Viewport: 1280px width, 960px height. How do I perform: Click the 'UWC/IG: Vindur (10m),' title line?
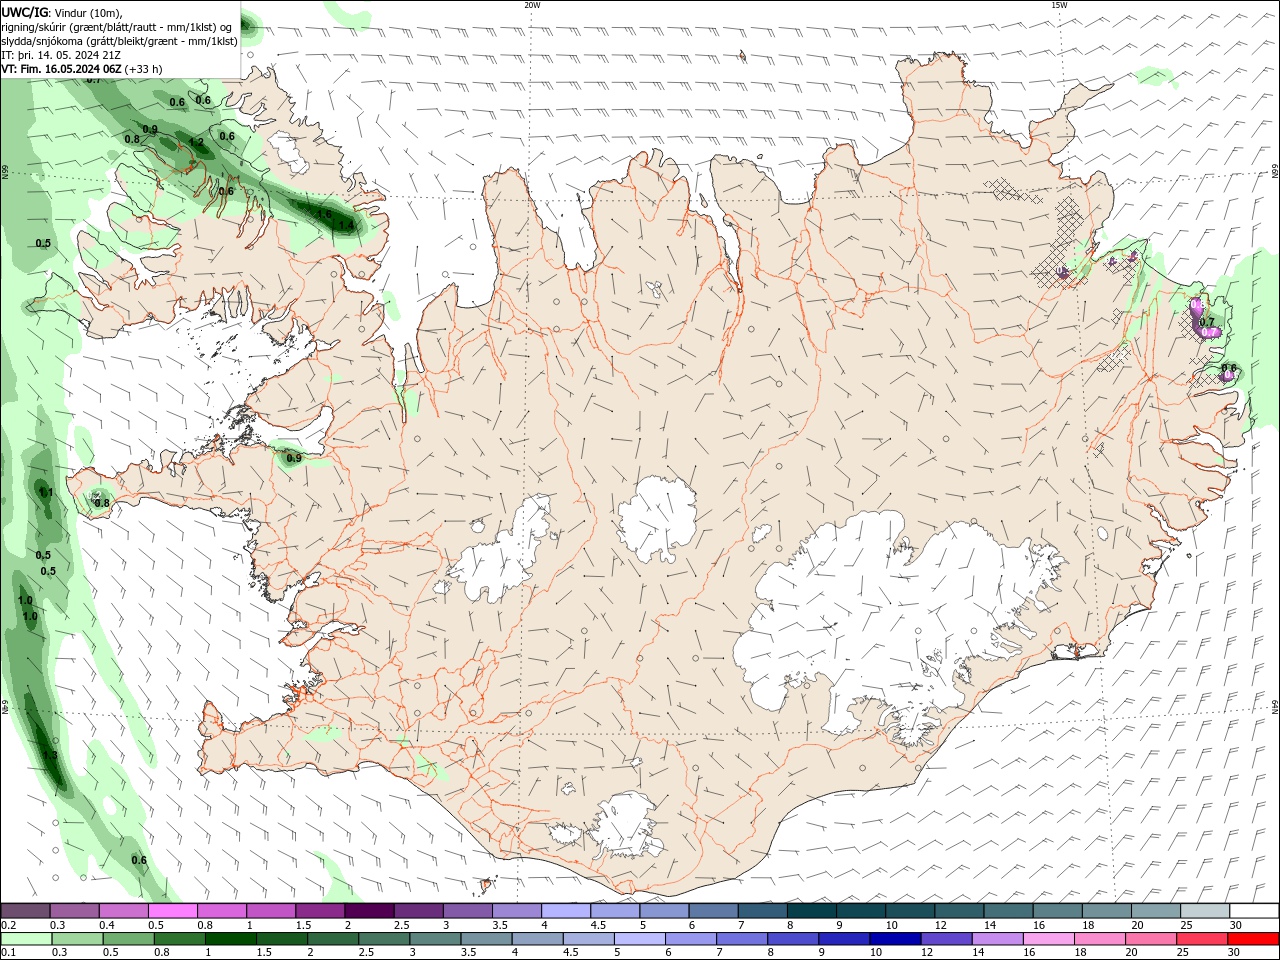[62, 12]
